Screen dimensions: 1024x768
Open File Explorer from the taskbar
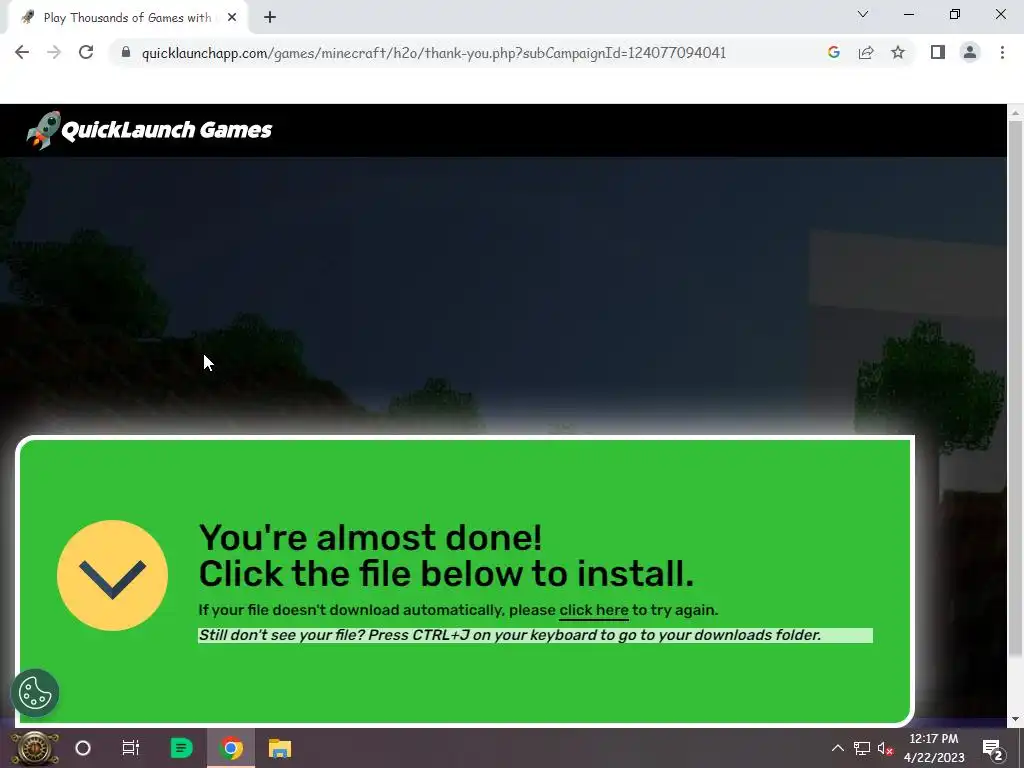[x=280, y=748]
